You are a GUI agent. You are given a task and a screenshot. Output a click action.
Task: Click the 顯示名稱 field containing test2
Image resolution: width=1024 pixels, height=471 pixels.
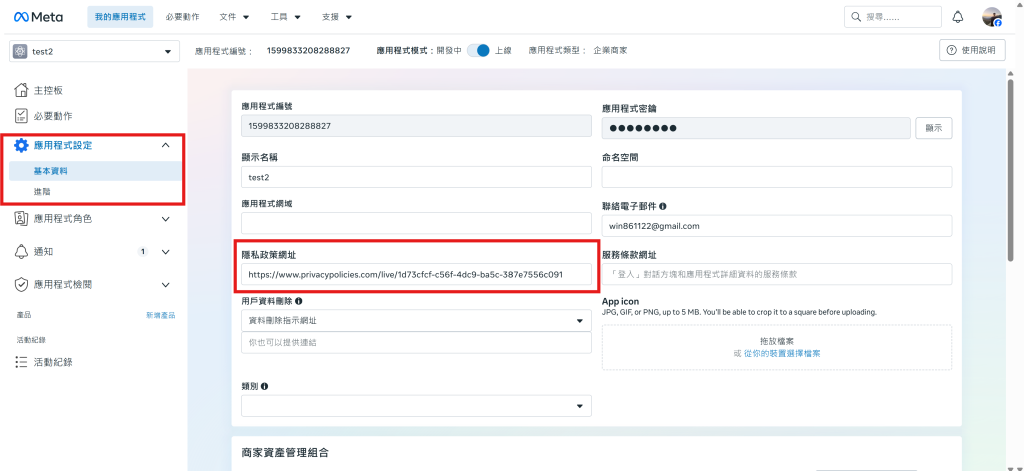(x=416, y=176)
